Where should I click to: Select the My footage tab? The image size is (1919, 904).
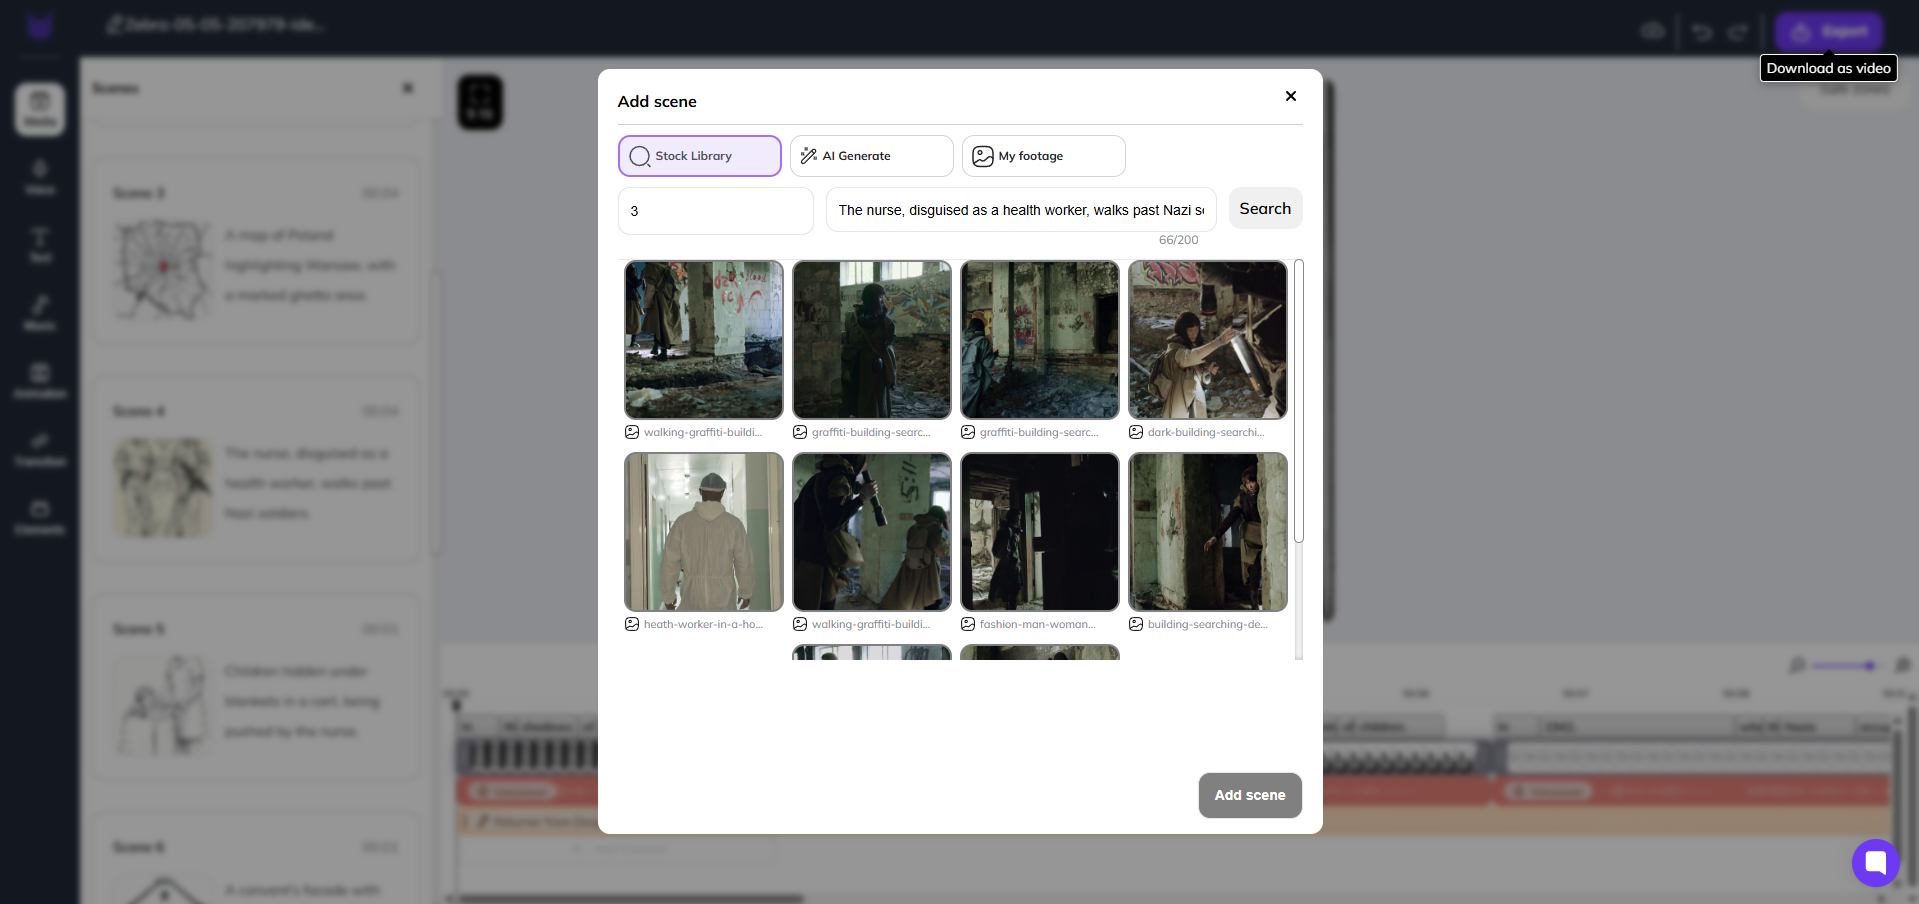click(1044, 156)
